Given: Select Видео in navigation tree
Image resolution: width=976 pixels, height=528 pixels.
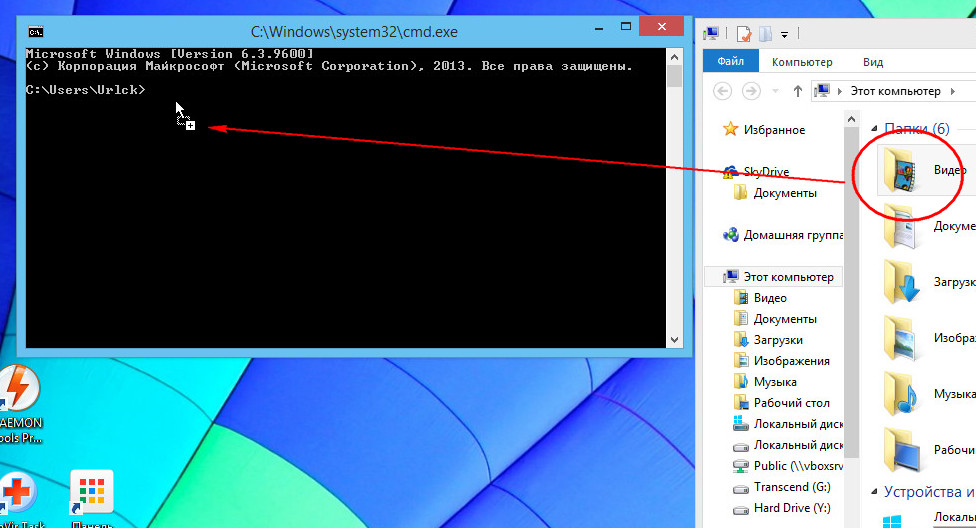Looking at the screenshot, I should (x=770, y=298).
